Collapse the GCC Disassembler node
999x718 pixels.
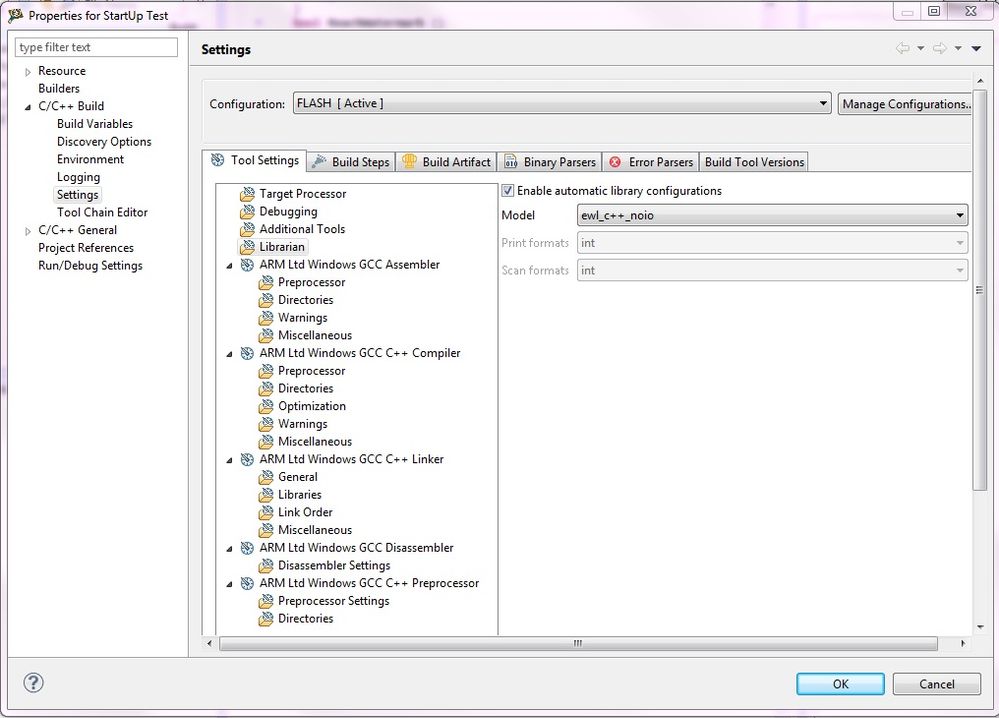(x=229, y=549)
